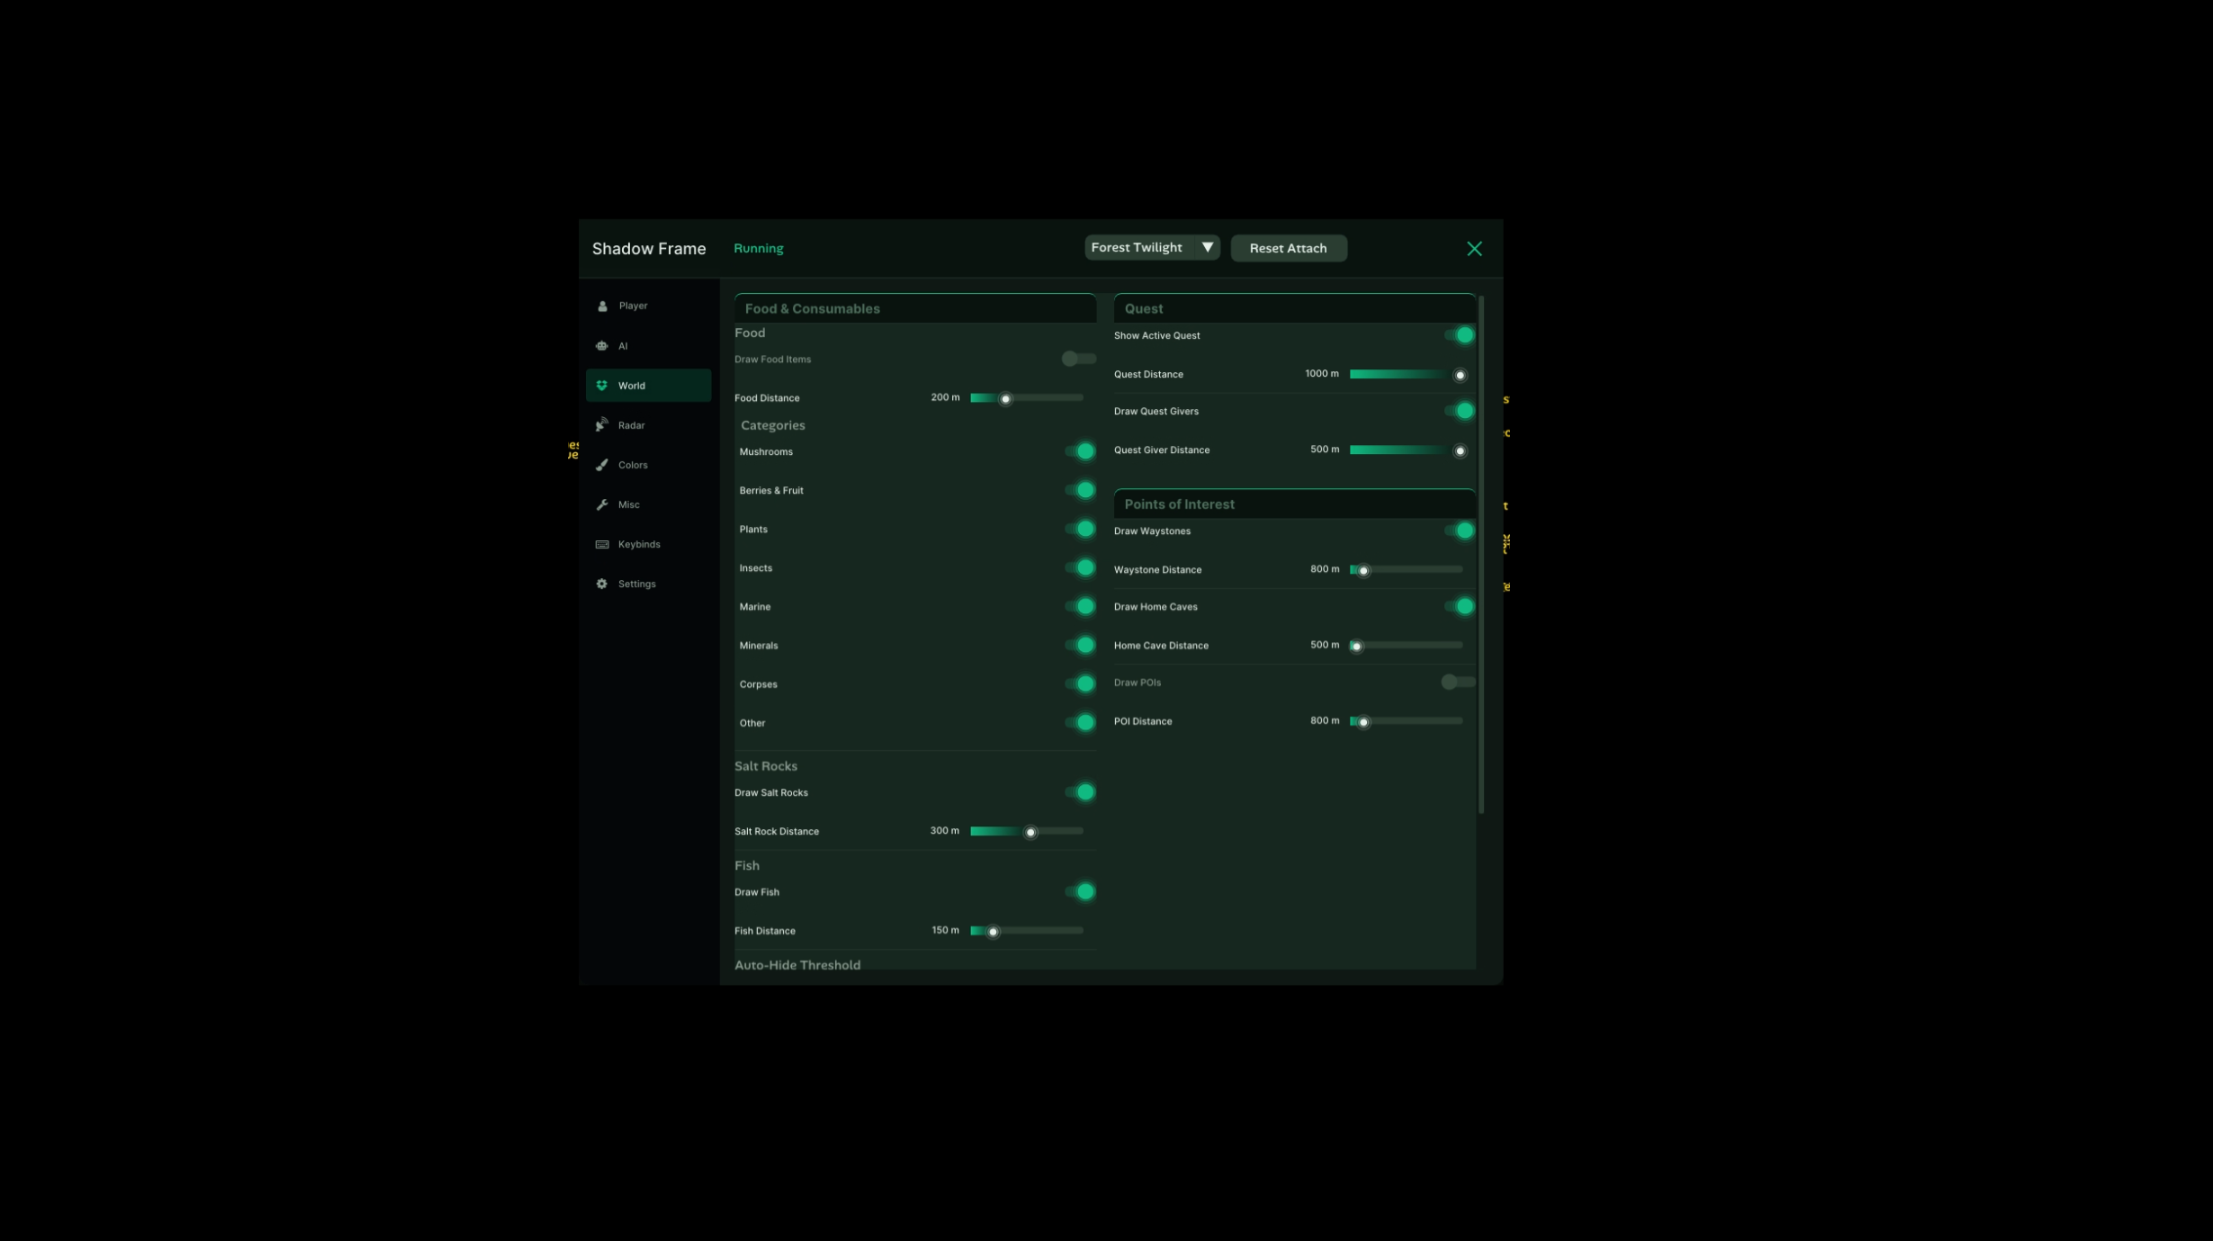2213x1241 pixels.
Task: Toggle Draw Waystones switch
Action: coord(1459,530)
